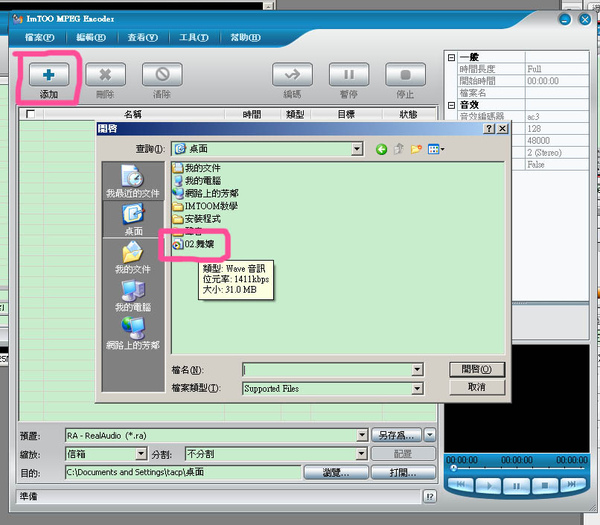Open the 查看(V) menu
The image size is (600, 525).
143,38
